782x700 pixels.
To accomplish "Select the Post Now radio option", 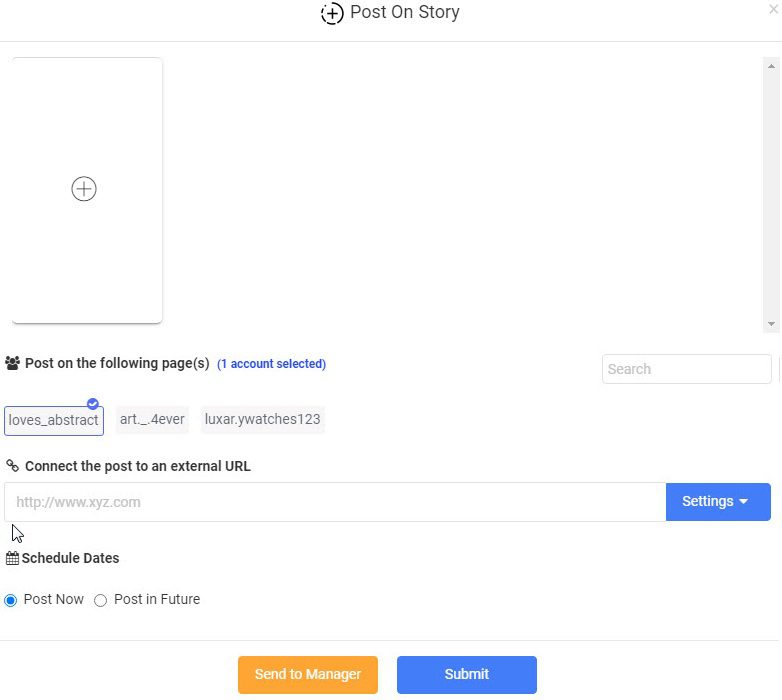I will tap(11, 600).
